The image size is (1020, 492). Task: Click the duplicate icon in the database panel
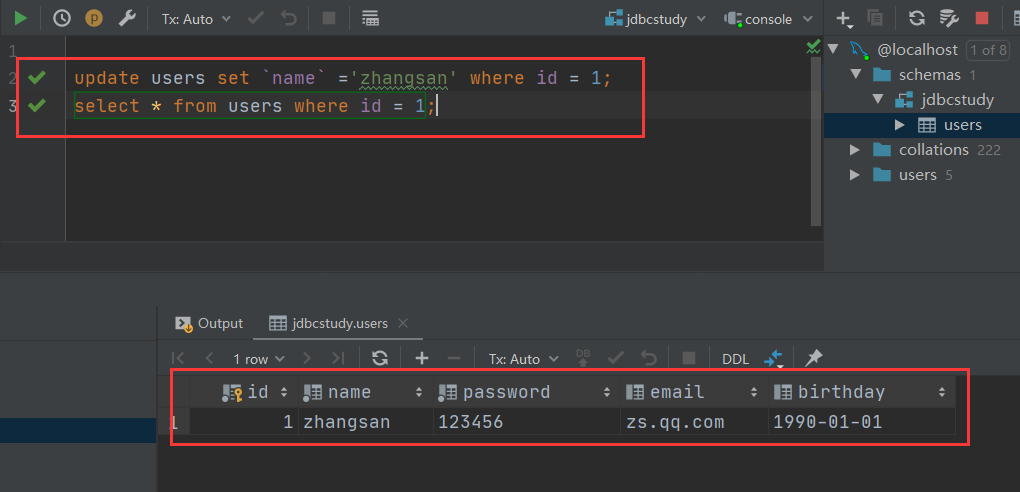(875, 18)
